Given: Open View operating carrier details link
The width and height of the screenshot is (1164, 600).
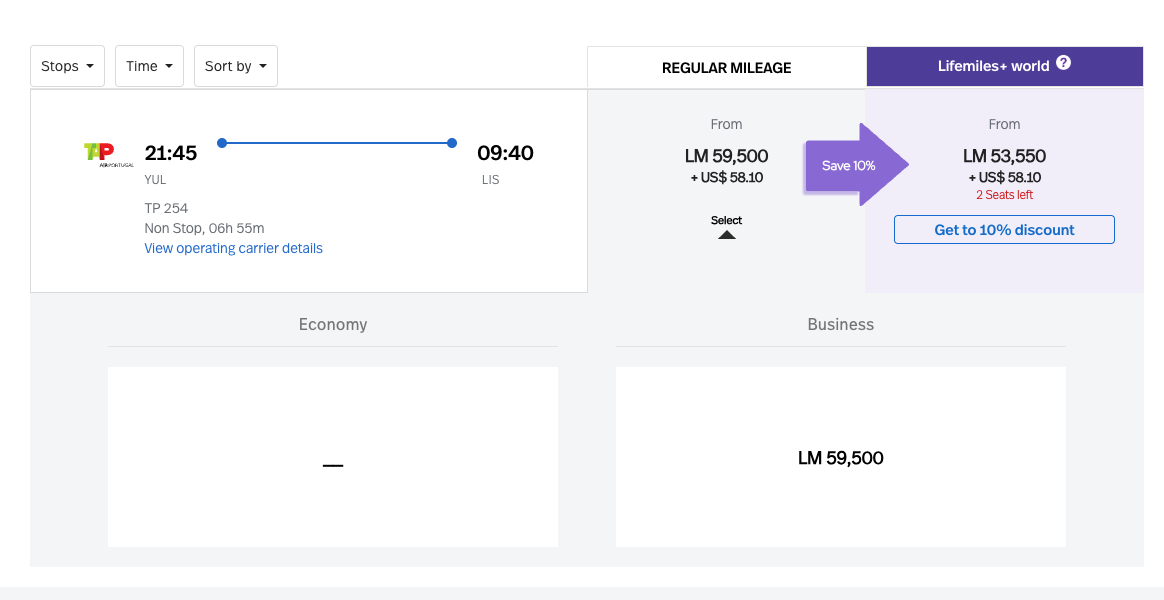Looking at the screenshot, I should point(233,248).
